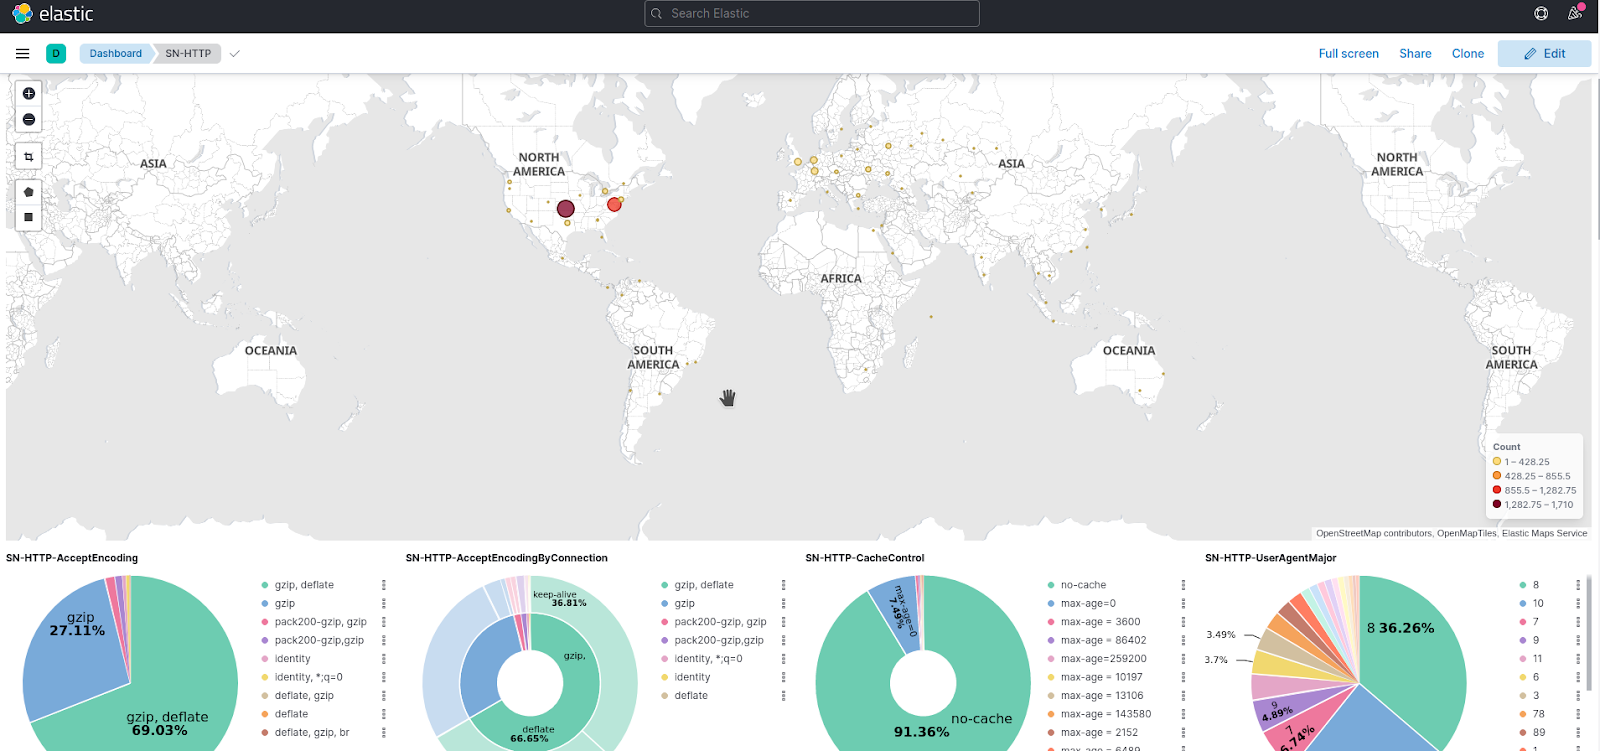Open options dots for legend entry 78
The height and width of the screenshot is (751, 1600).
(x=1578, y=714)
